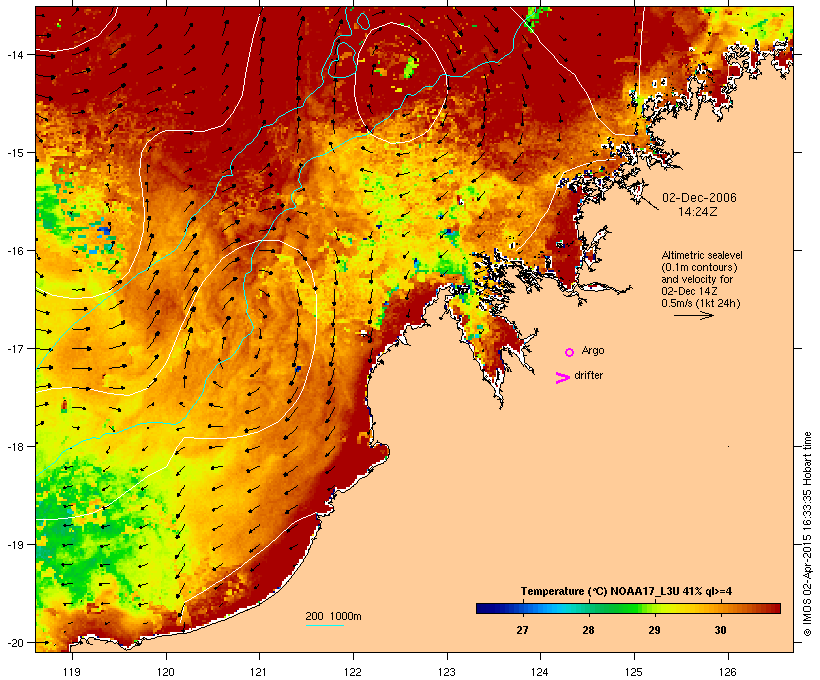Image resolution: width=820 pixels, height=680 pixels.
Task: Click the cyan 200 1000m isobath legend line
Action: coord(325,626)
